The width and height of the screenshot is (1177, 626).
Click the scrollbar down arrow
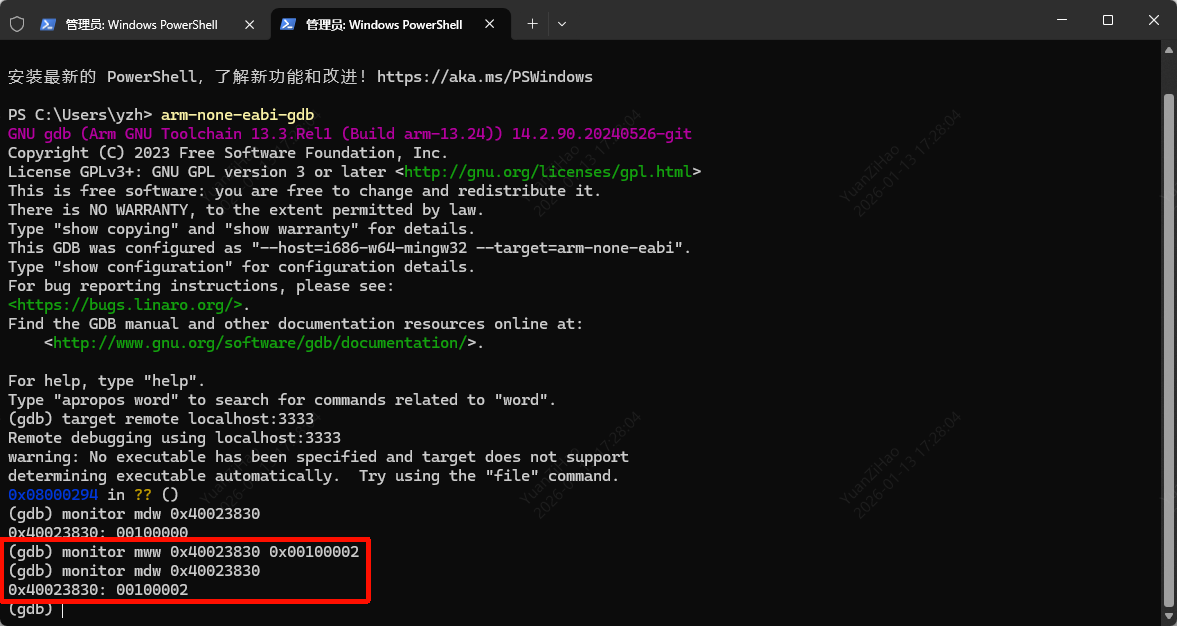click(1169, 616)
